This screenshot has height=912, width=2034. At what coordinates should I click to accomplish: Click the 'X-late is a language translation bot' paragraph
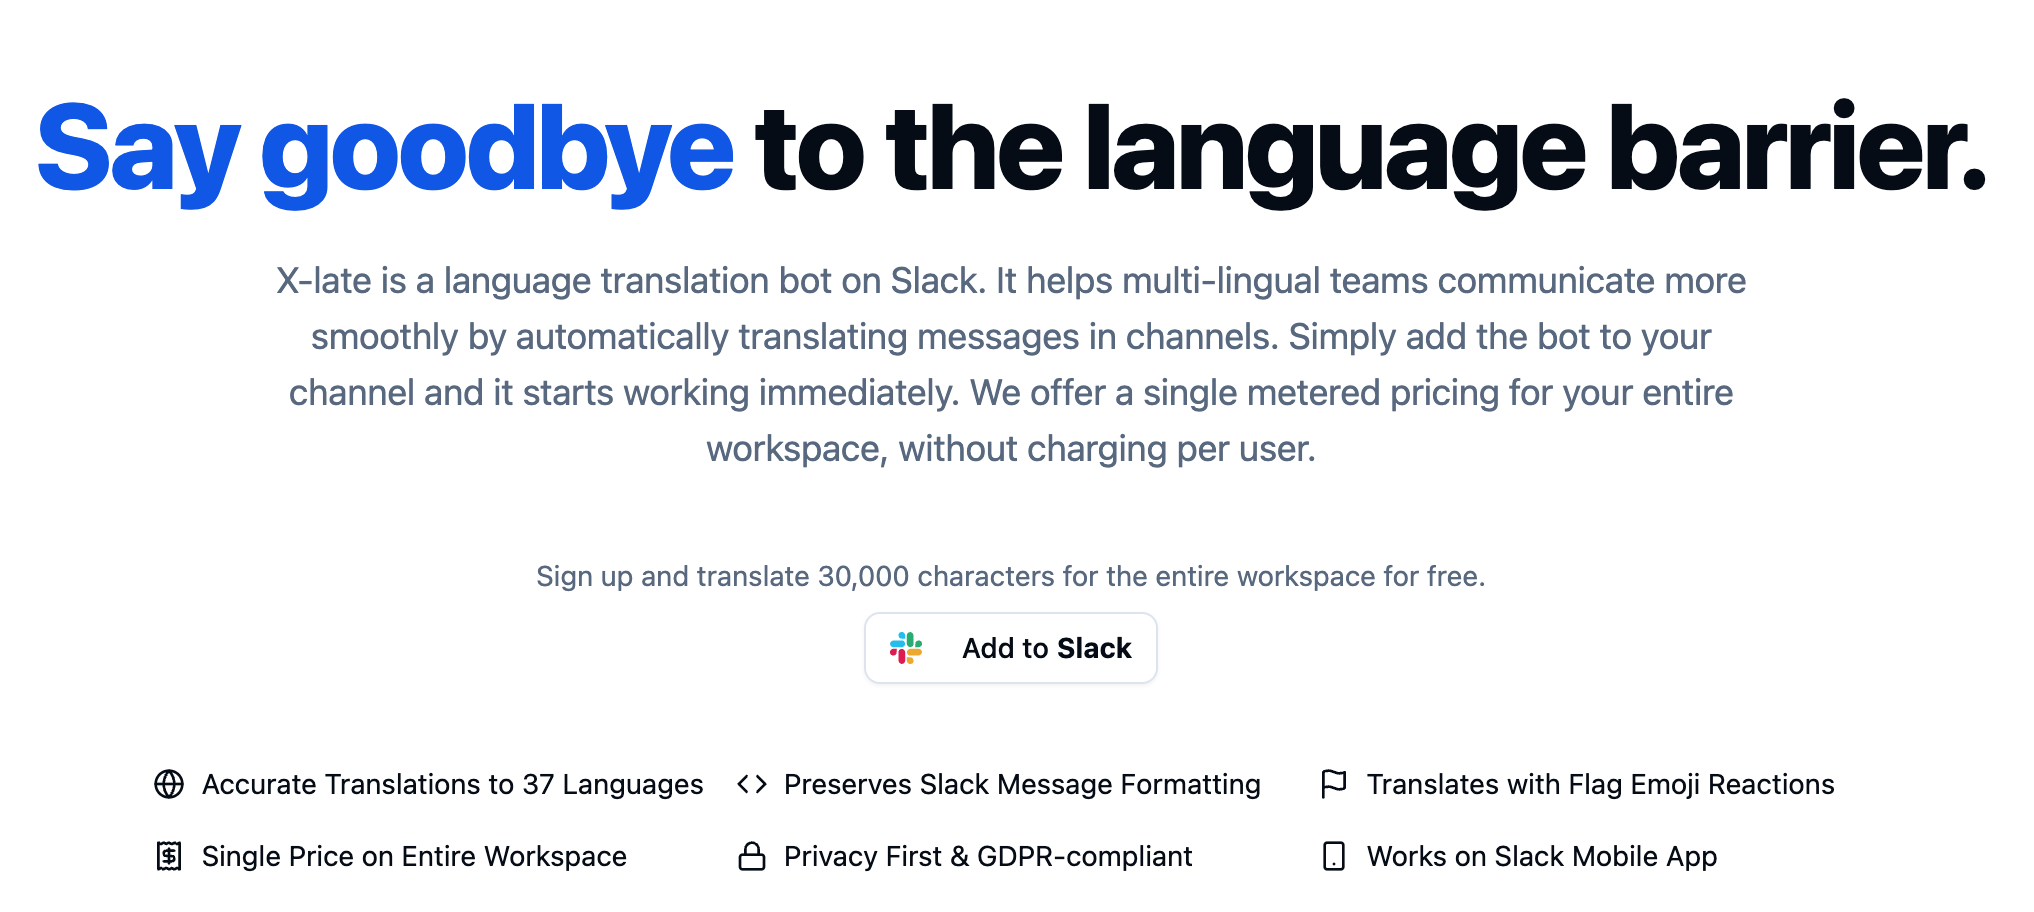pos(1011,365)
